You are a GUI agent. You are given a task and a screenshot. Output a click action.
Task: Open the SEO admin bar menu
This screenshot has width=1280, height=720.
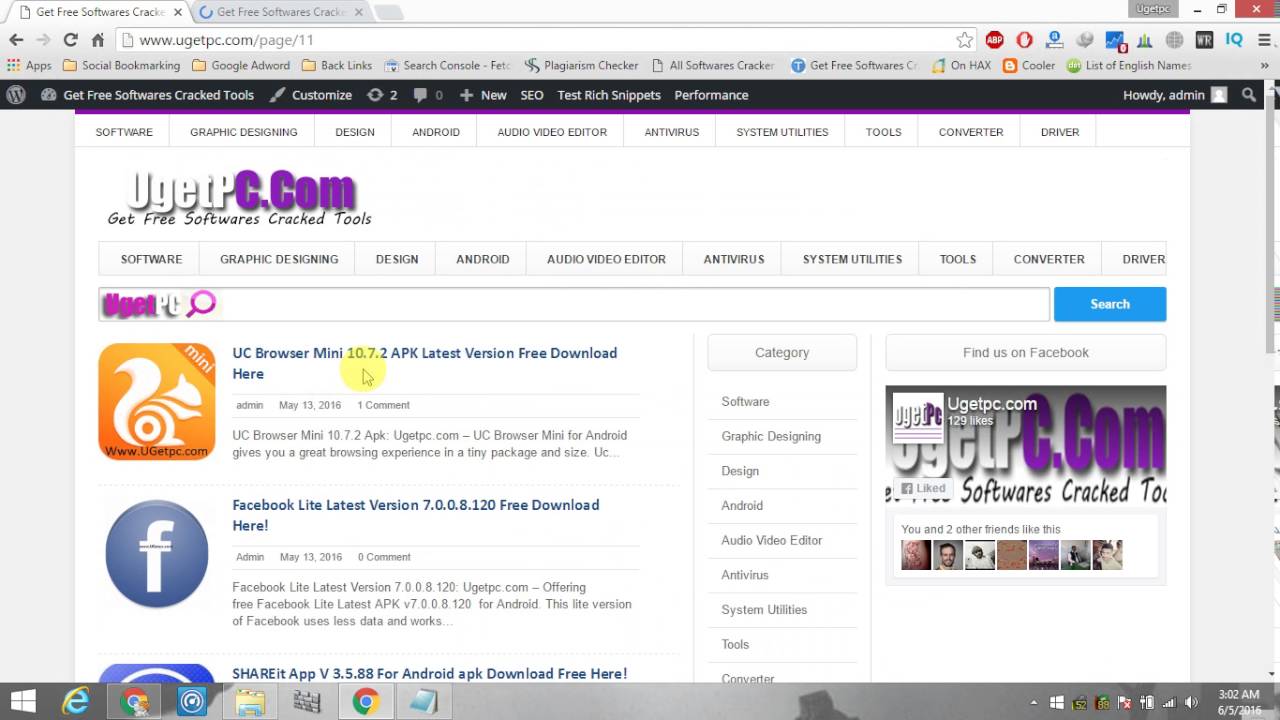tap(532, 95)
